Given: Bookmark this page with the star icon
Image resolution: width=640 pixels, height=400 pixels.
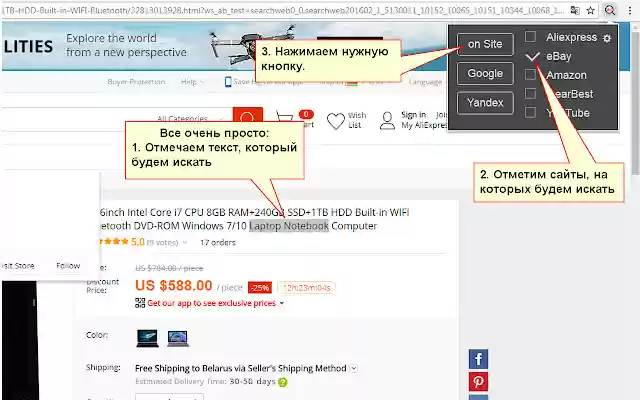Looking at the screenshot, I should click(x=590, y=11).
